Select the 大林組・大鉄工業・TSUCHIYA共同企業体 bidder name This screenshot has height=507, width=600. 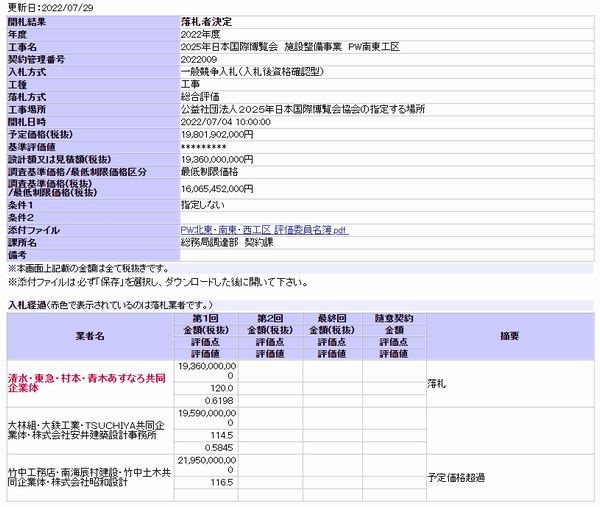point(86,430)
